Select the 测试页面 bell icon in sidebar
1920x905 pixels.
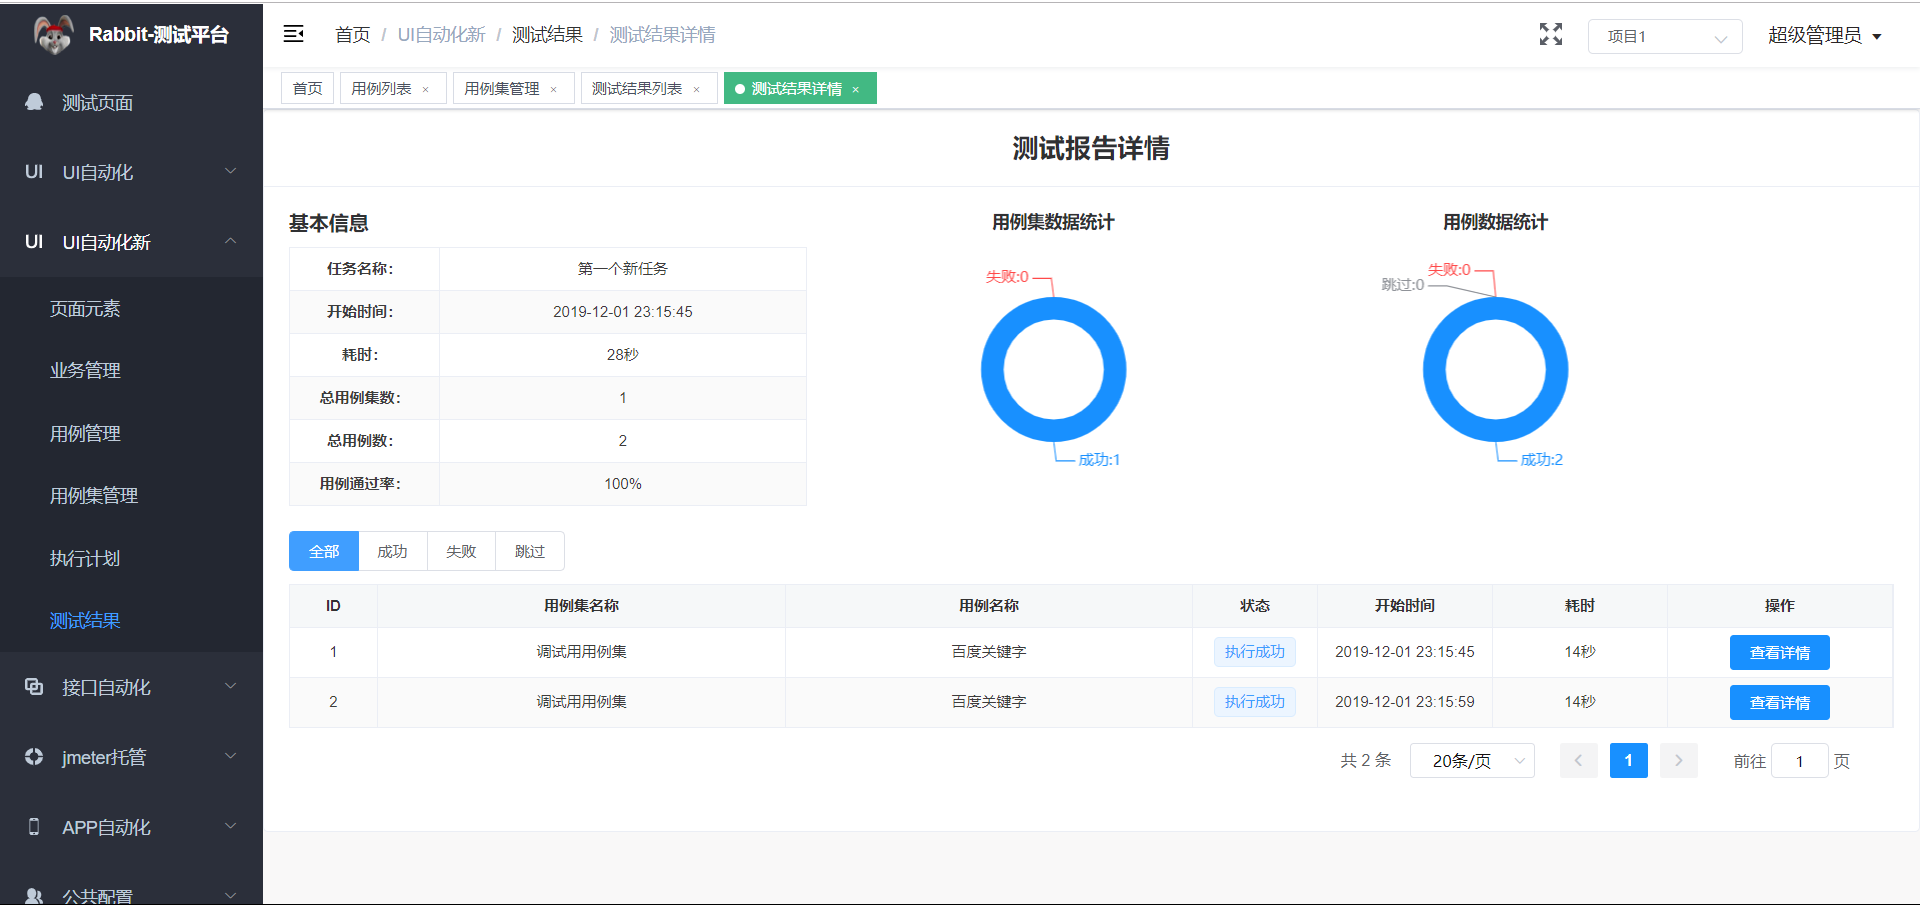[x=33, y=101]
